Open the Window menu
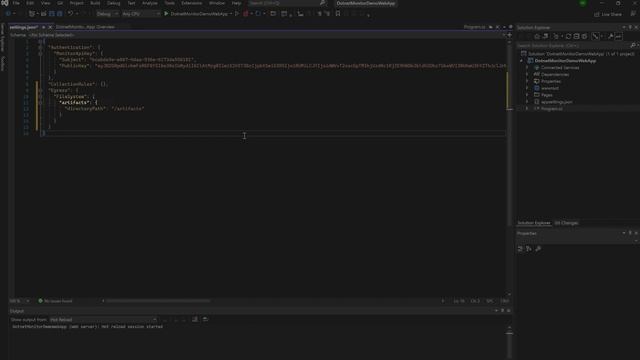Image resolution: width=640 pixels, height=360 pixels. click(217, 3)
